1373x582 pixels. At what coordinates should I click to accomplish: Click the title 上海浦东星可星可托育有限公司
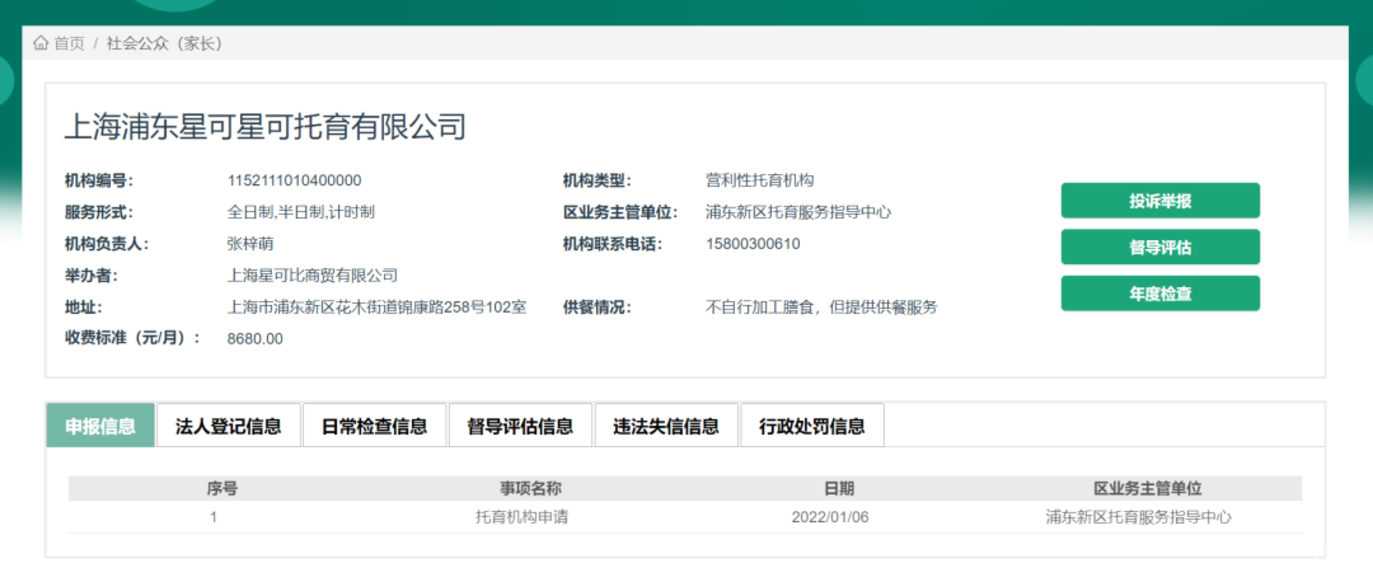pyautogui.click(x=265, y=126)
